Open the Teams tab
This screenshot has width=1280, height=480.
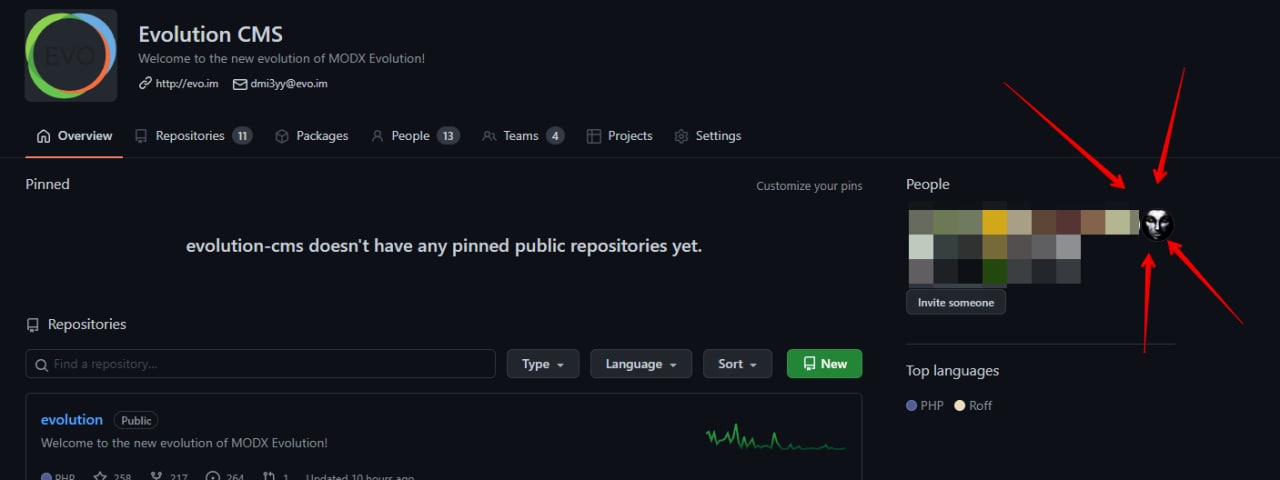click(523, 136)
